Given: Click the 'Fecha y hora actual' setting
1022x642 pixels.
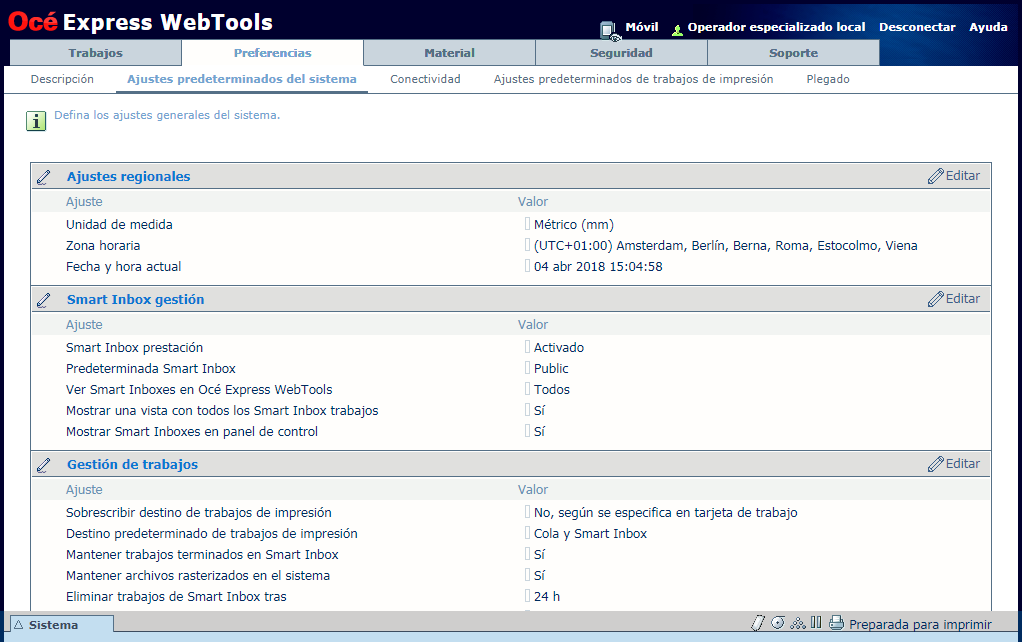Looking at the screenshot, I should (x=123, y=267).
